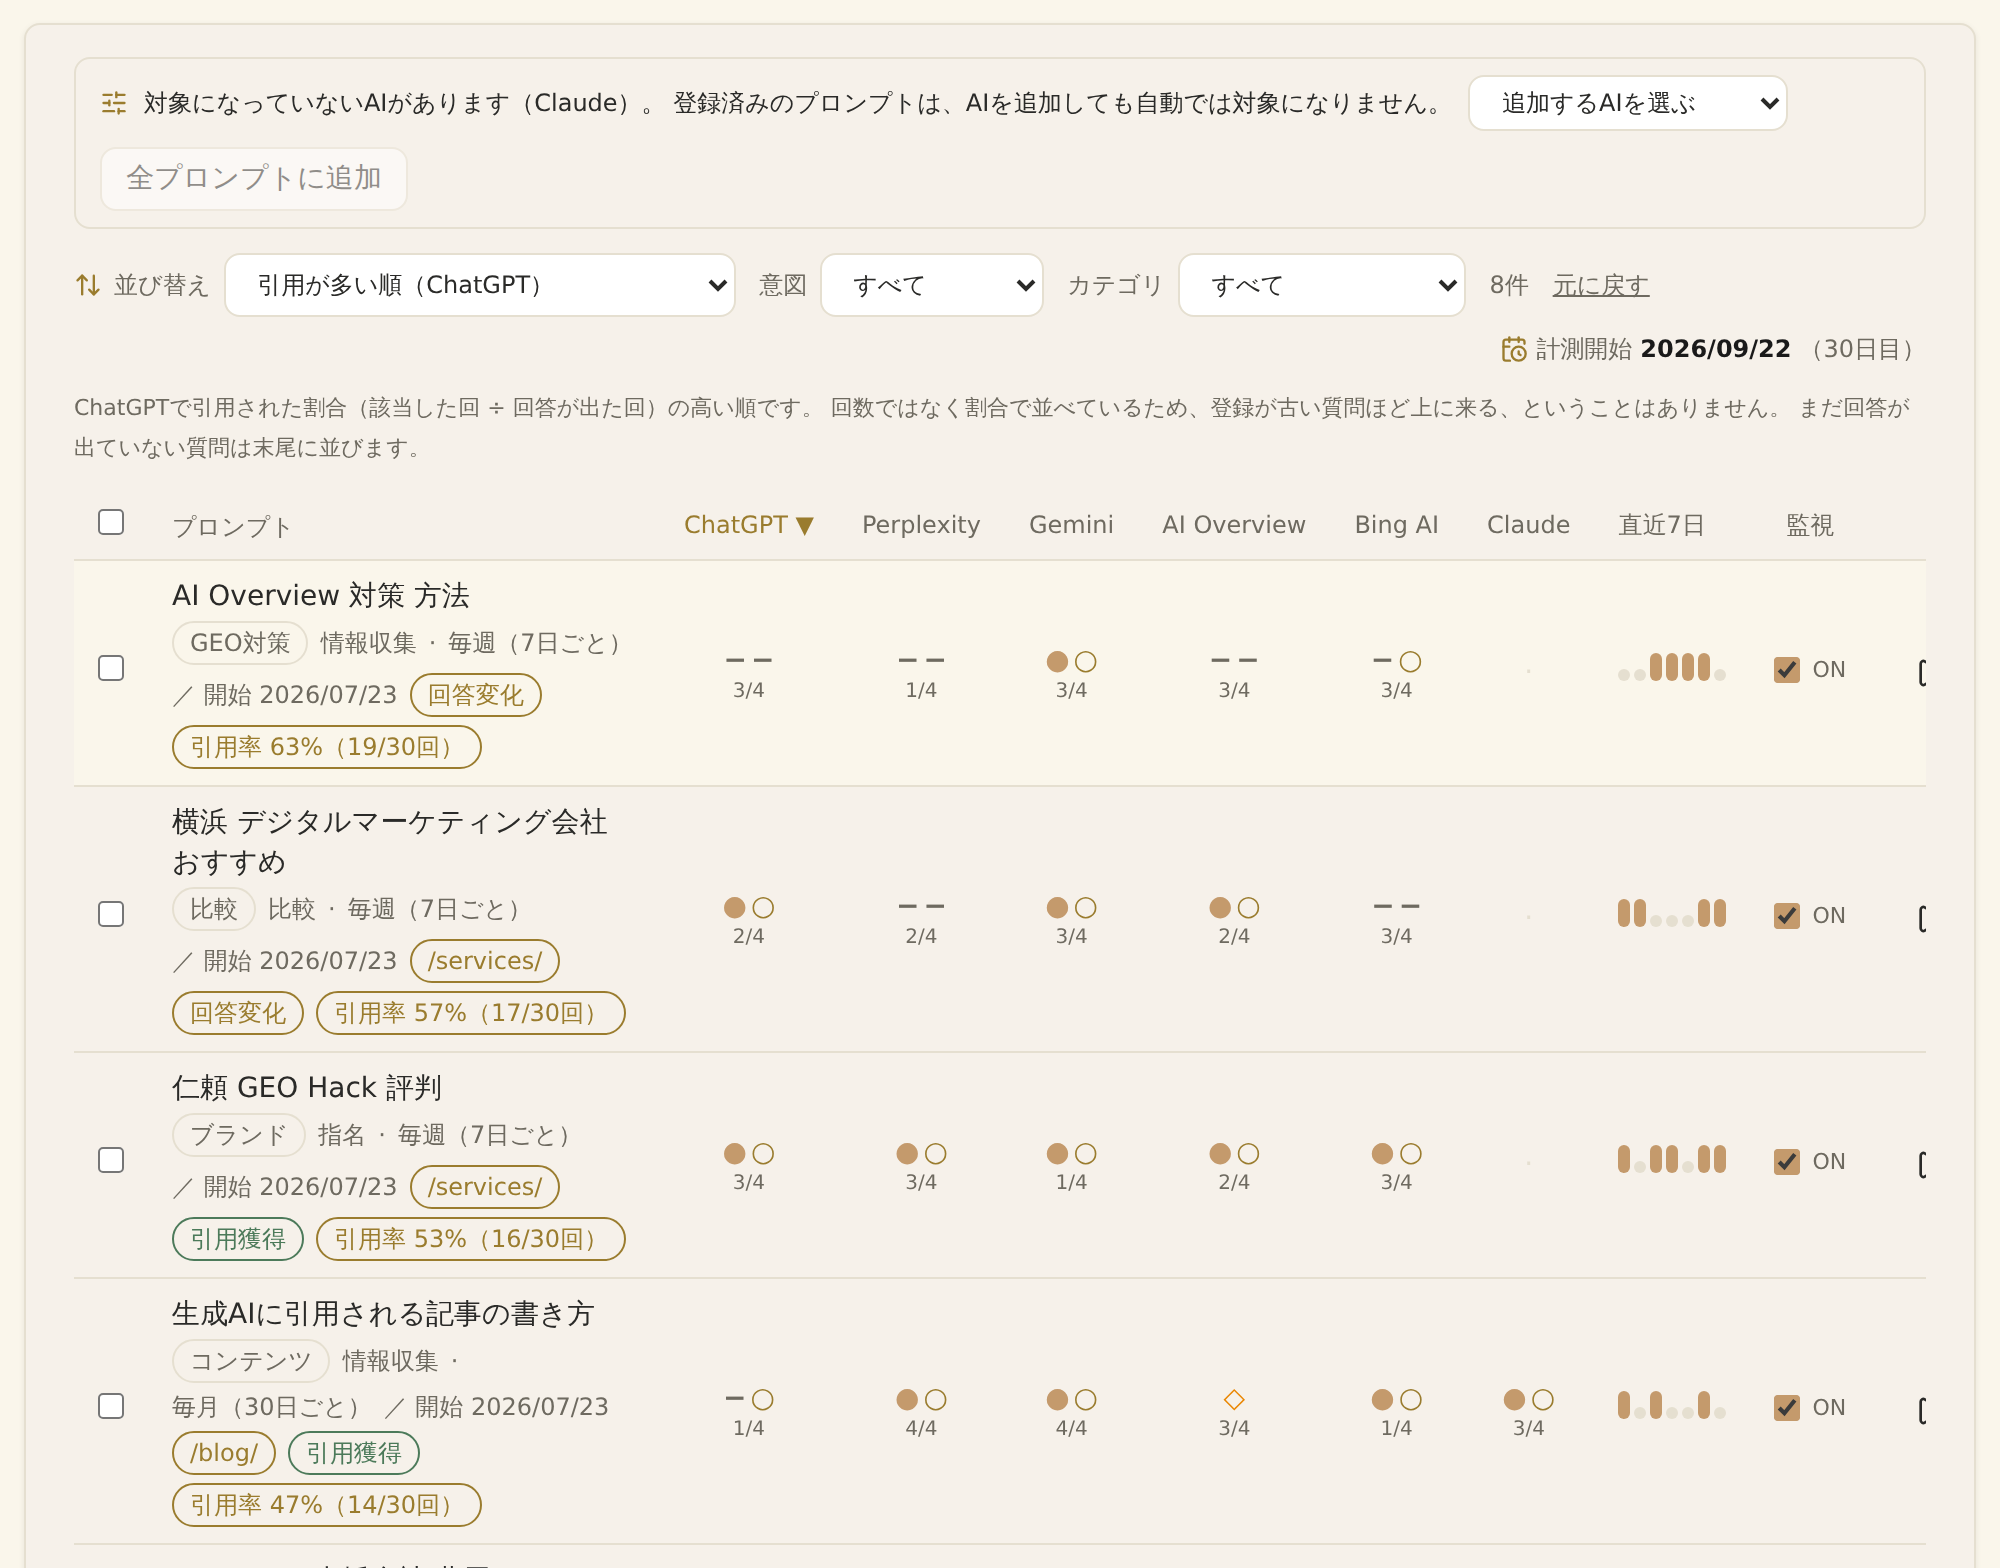Click the sliders icon in the Claude notice
Image resolution: width=2000 pixels, height=1568 pixels.
[114, 103]
